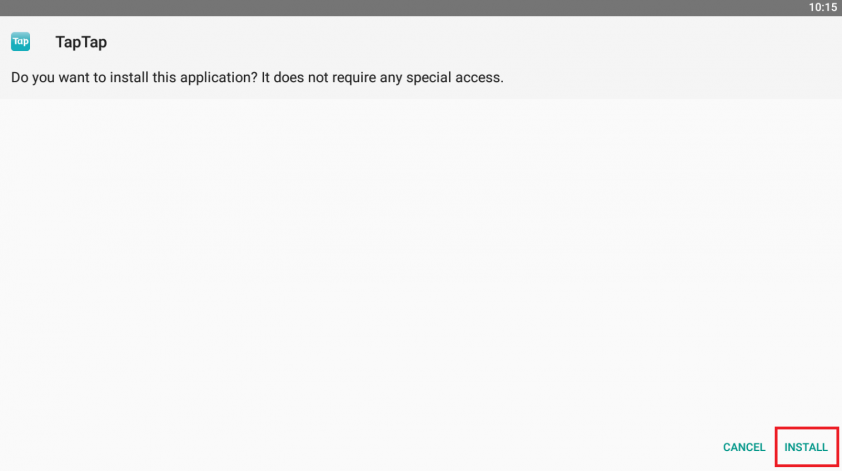Tap the teal Tap logo icon

coord(20,41)
